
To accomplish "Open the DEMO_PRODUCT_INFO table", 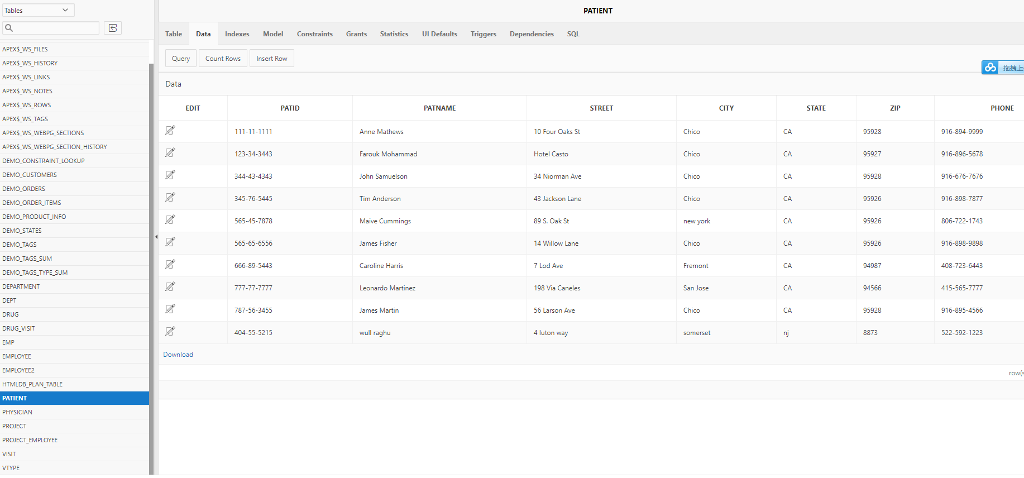I will pyautogui.click(x=74, y=216).
